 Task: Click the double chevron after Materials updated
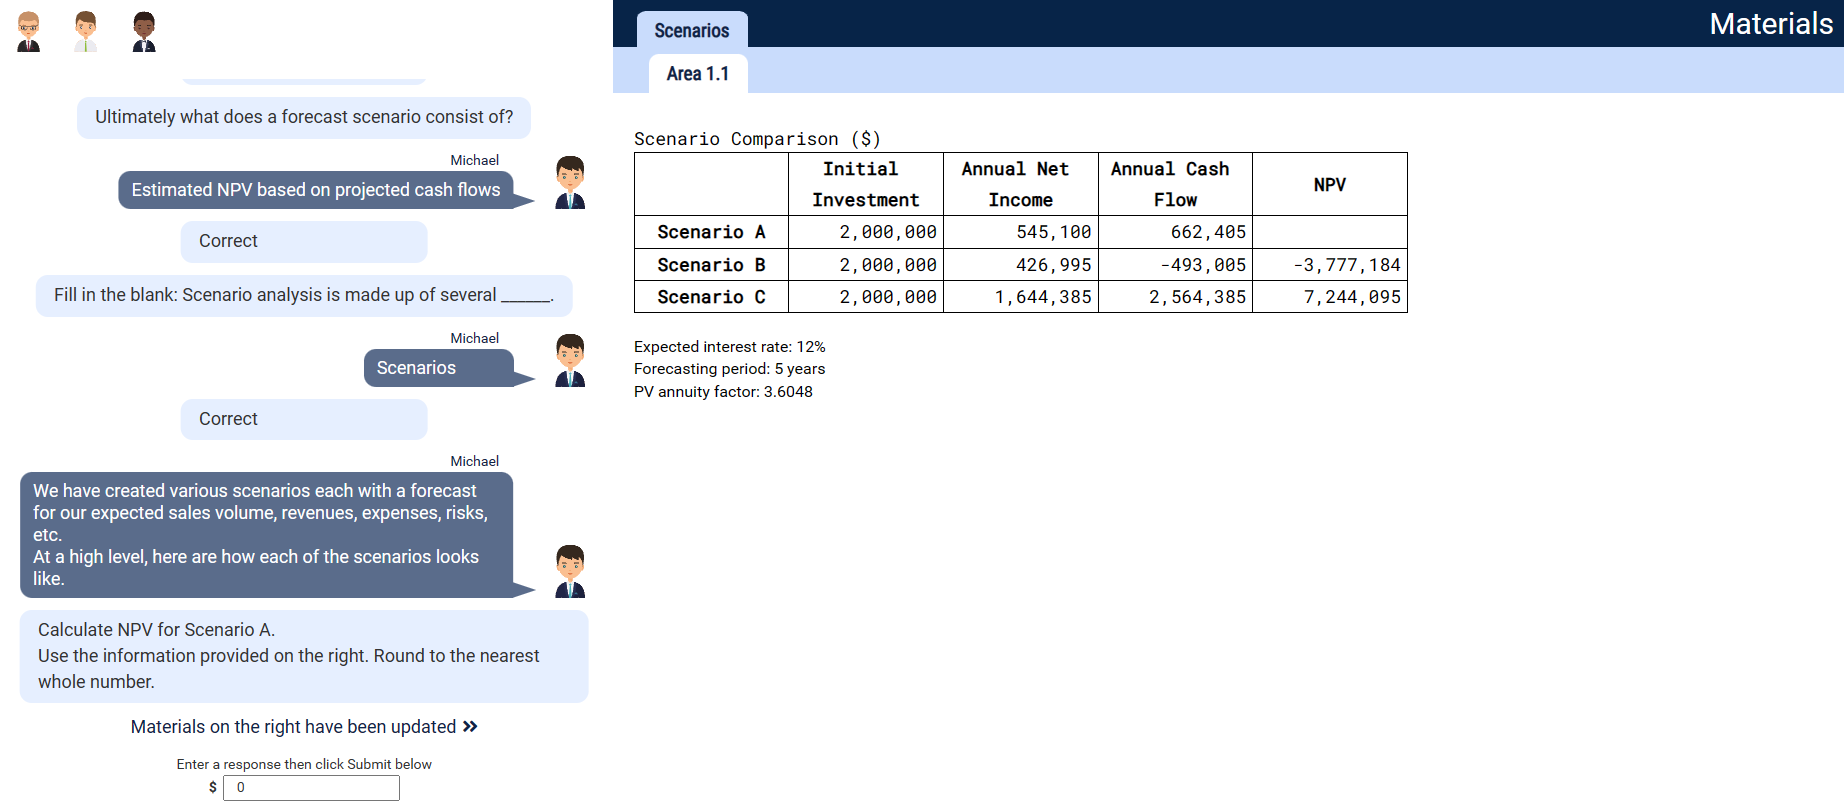[x=470, y=727]
